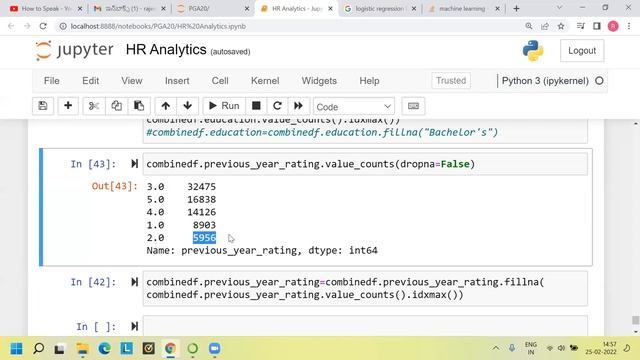This screenshot has height=360, width=640.
Task: Go back in browser history
Action: pos(11,26)
